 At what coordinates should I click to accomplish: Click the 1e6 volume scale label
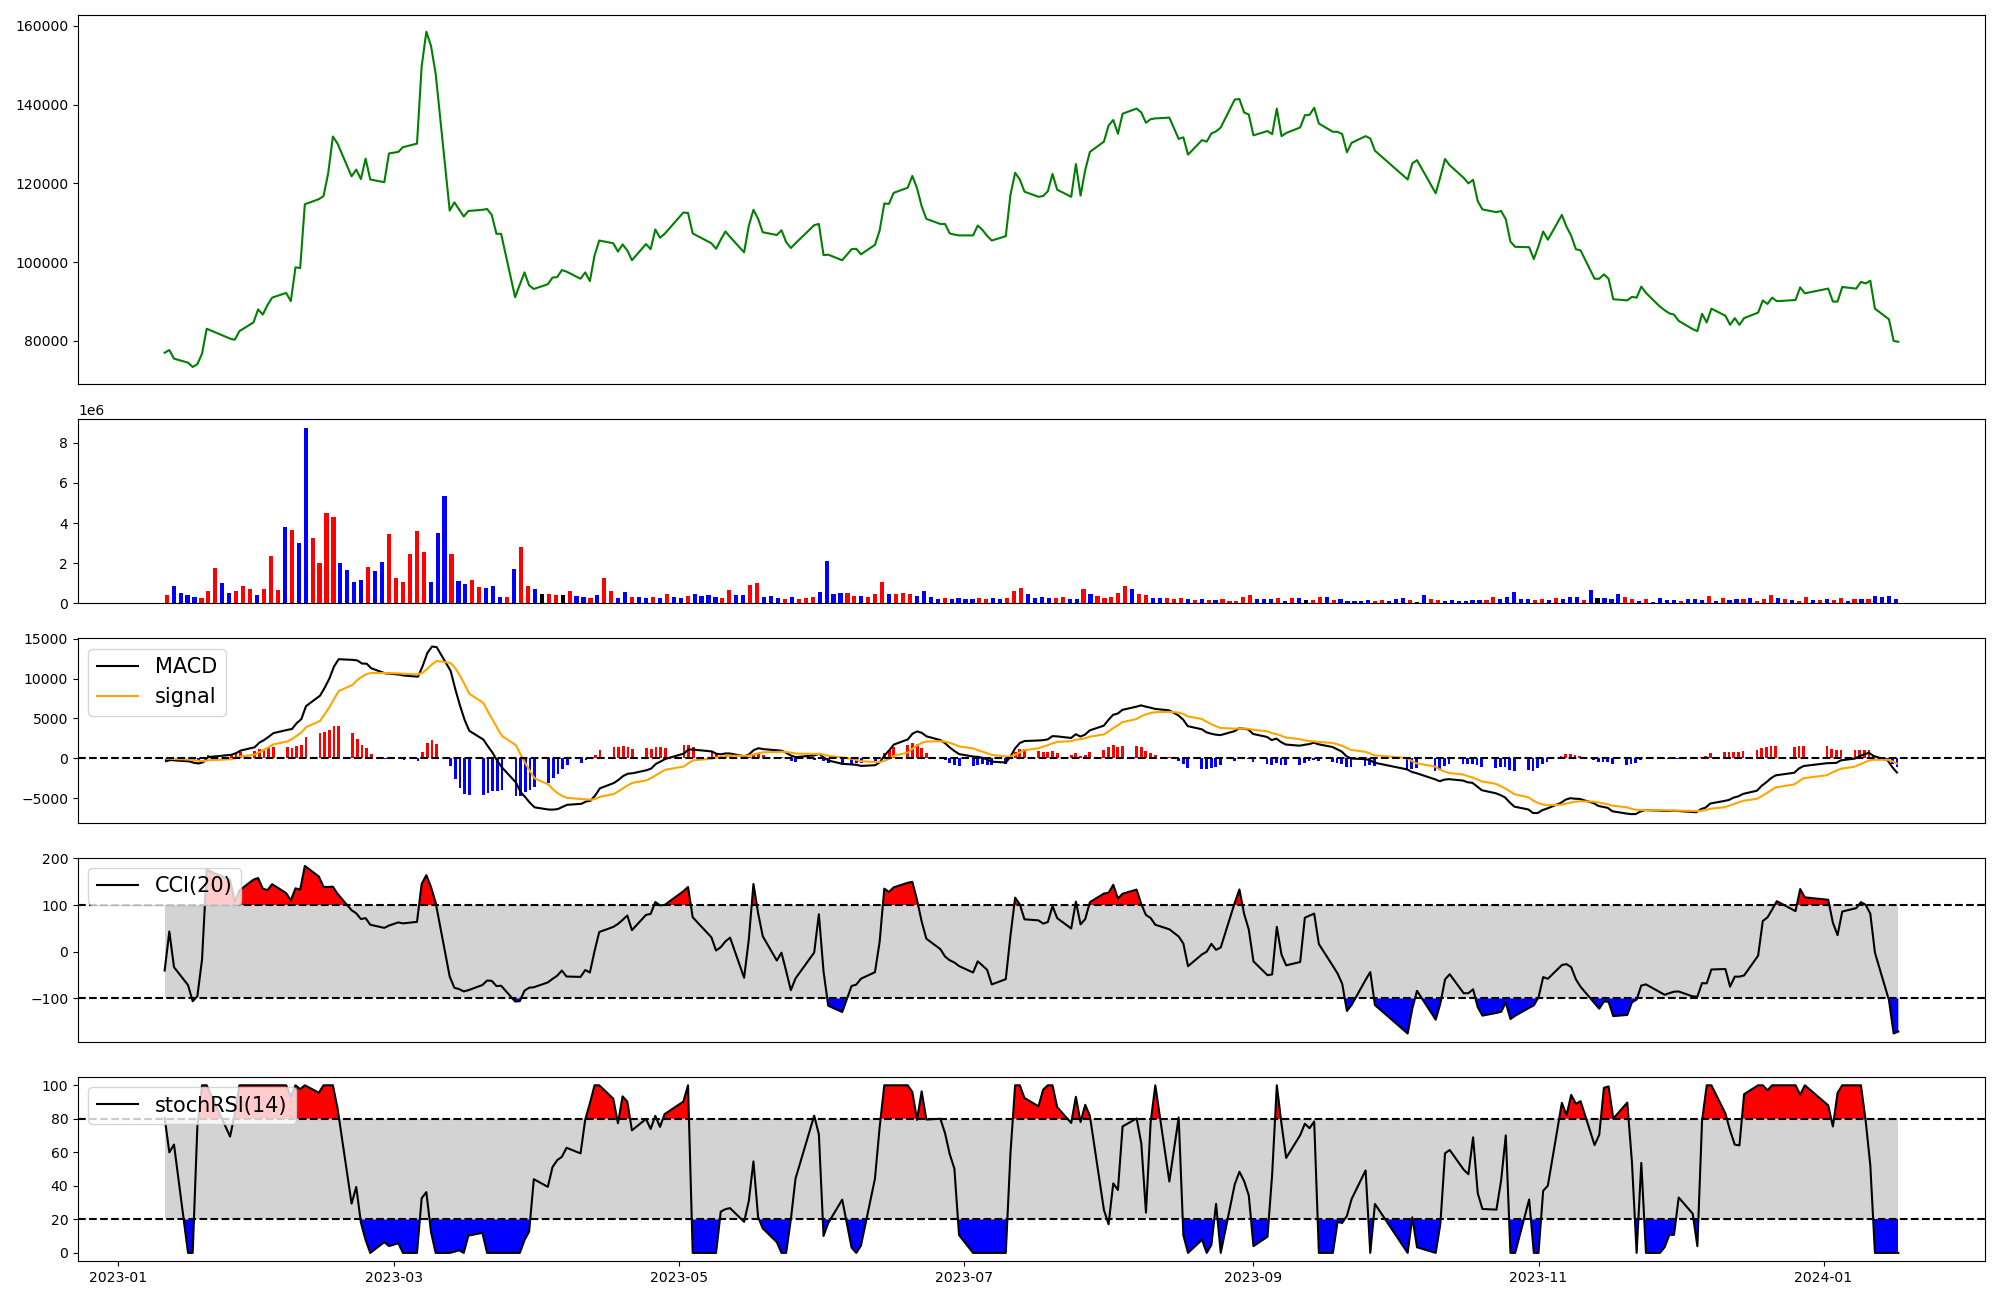[x=91, y=411]
